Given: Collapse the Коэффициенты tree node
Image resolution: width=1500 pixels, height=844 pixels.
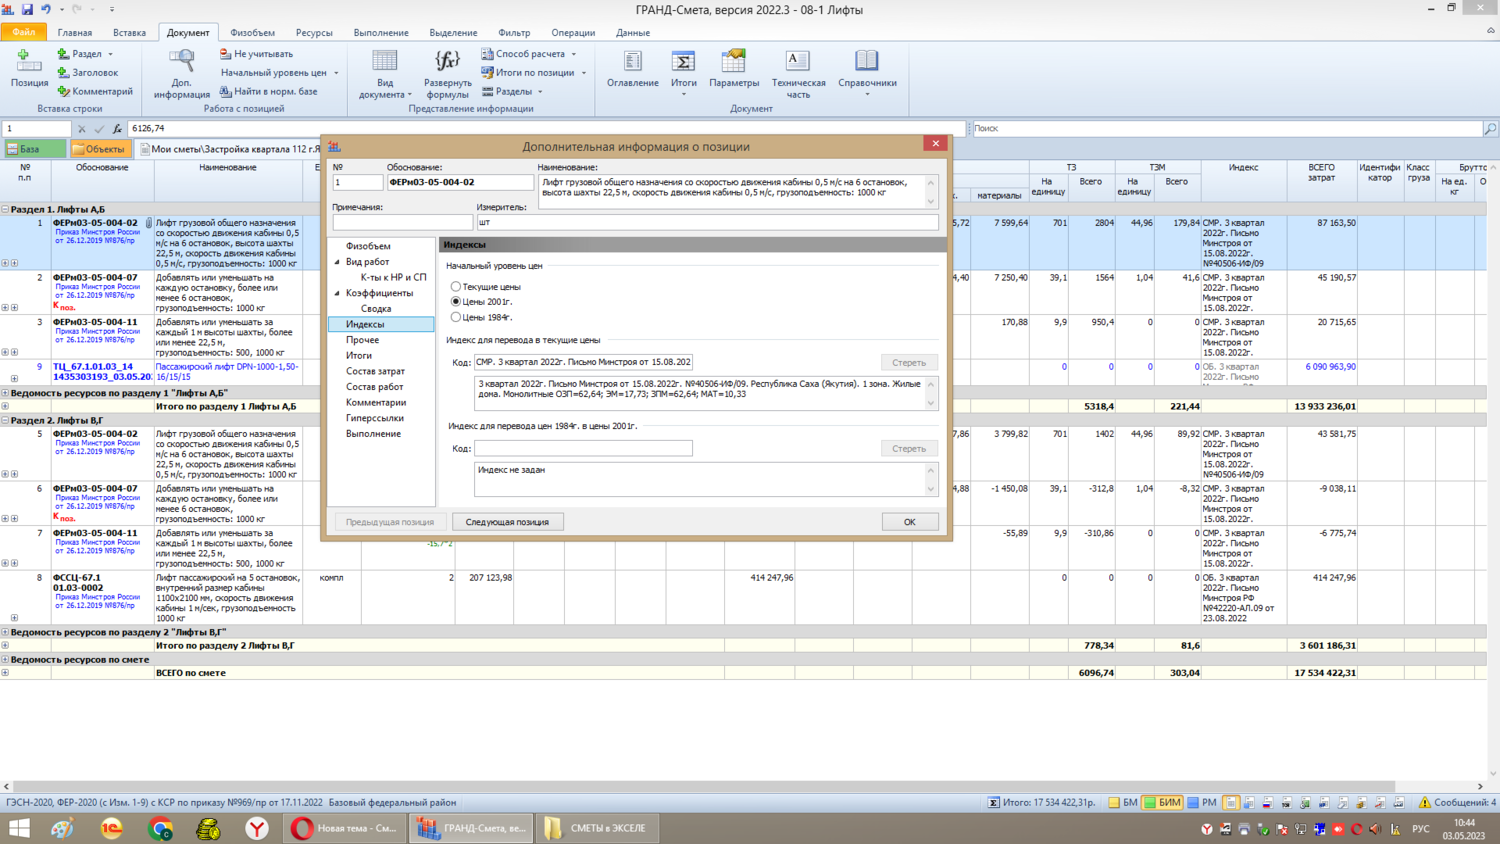Looking at the screenshot, I should point(337,293).
